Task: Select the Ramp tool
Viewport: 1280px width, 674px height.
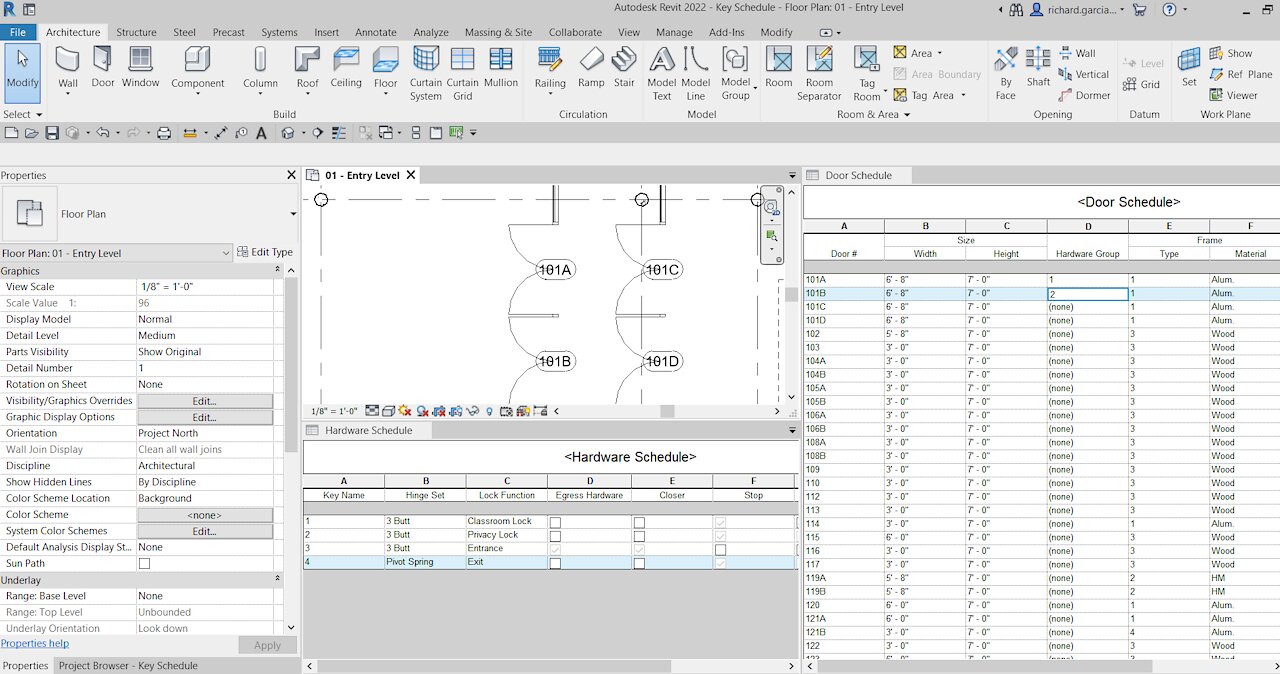Action: 591,68
